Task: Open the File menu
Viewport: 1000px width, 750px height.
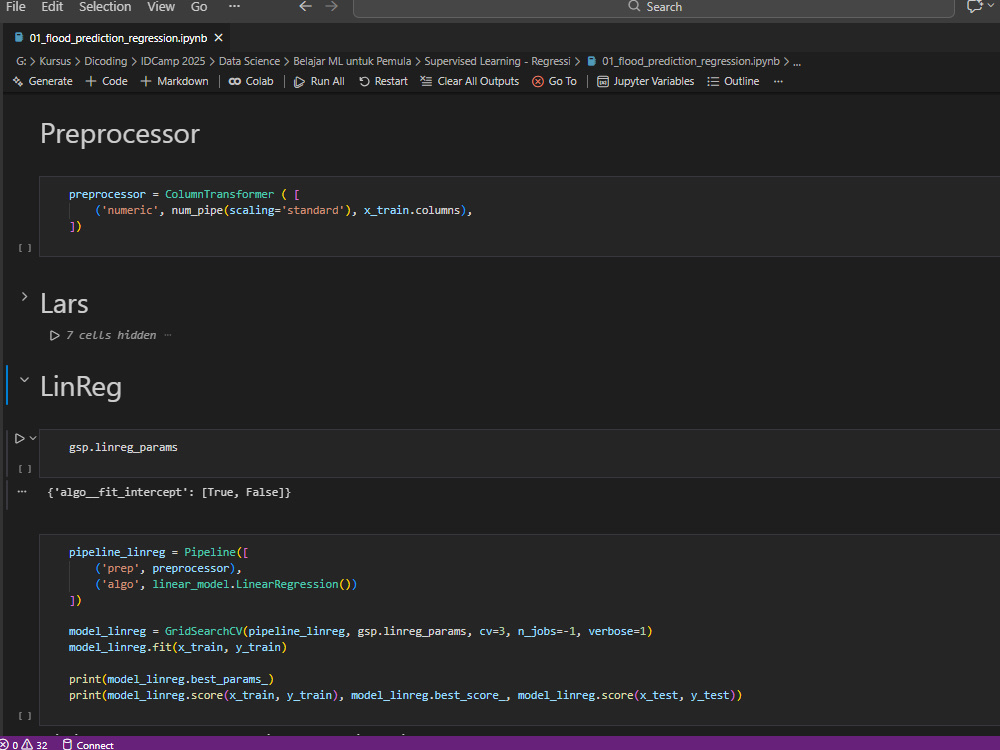Action: point(15,7)
